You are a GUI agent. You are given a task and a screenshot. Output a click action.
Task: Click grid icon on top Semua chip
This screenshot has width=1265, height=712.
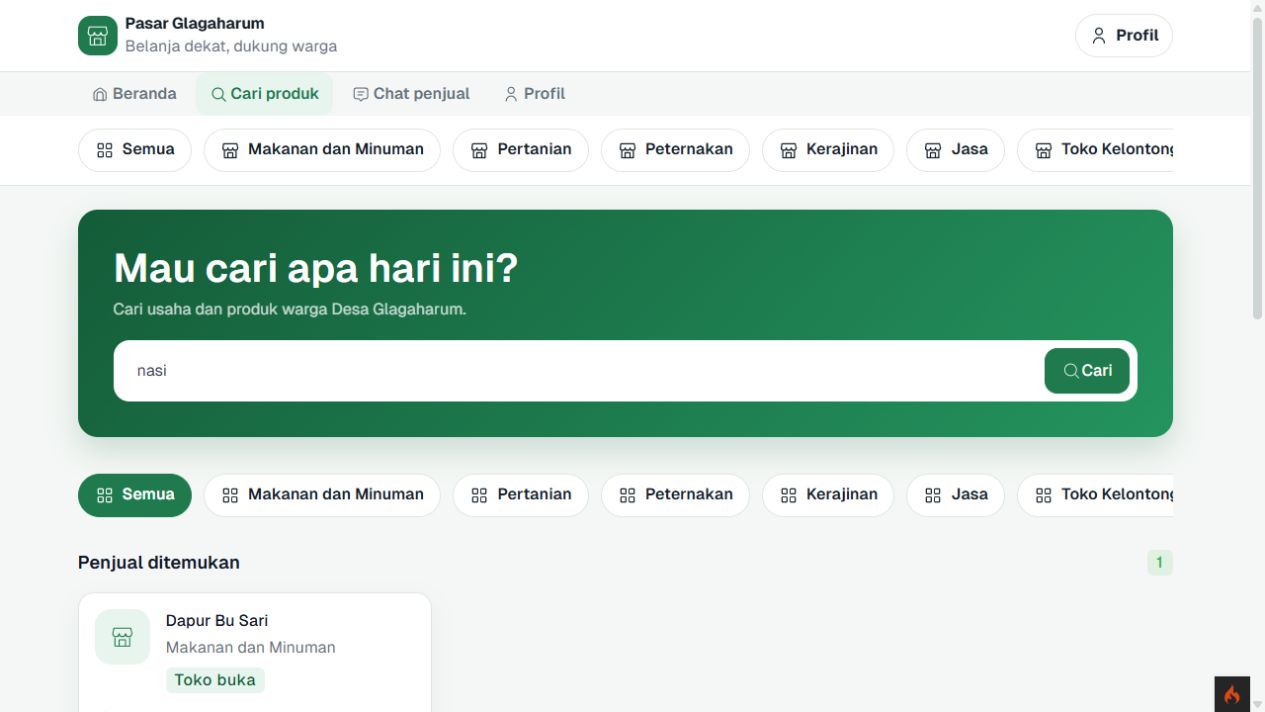[104, 150]
